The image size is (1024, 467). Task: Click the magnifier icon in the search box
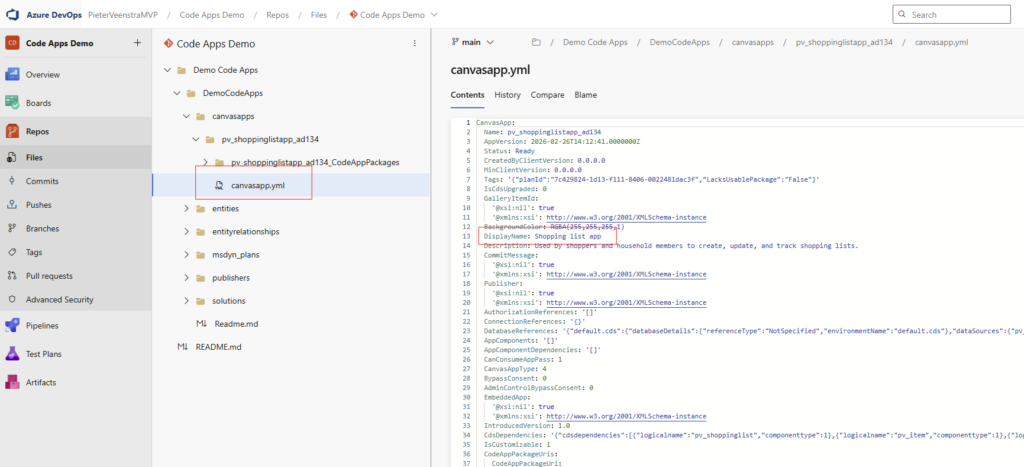[x=902, y=14]
